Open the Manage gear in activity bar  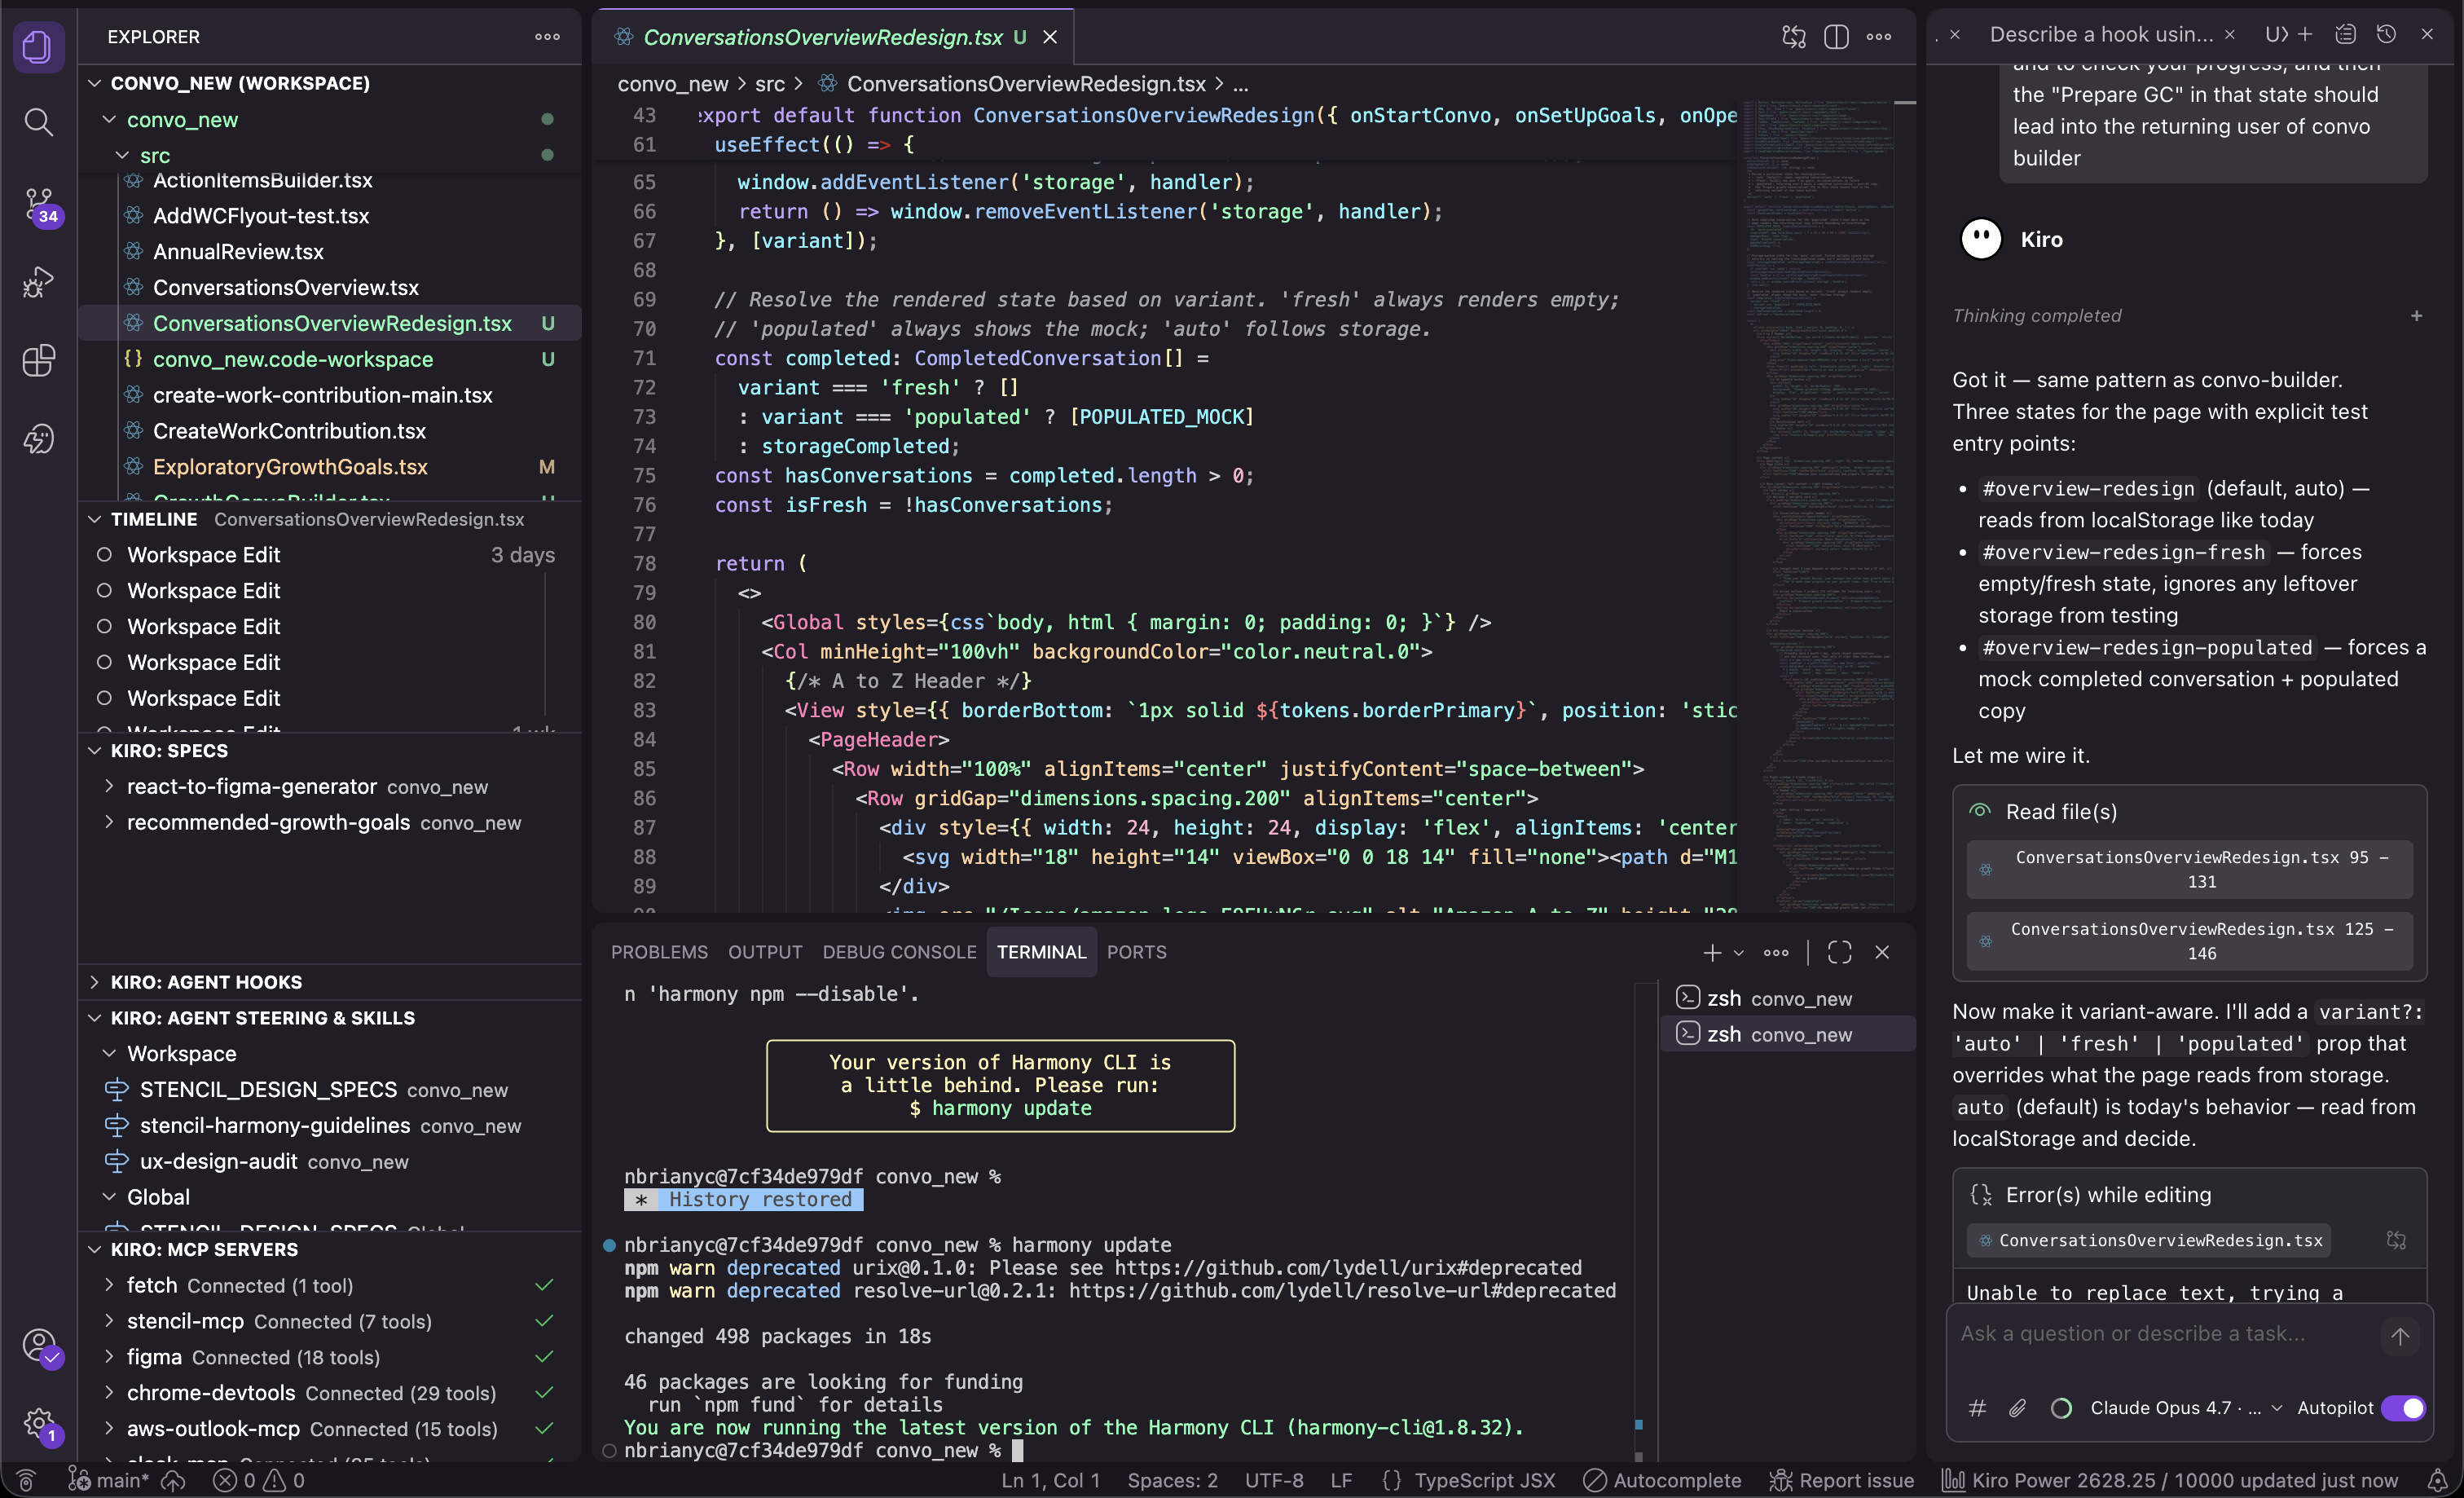[40, 1424]
